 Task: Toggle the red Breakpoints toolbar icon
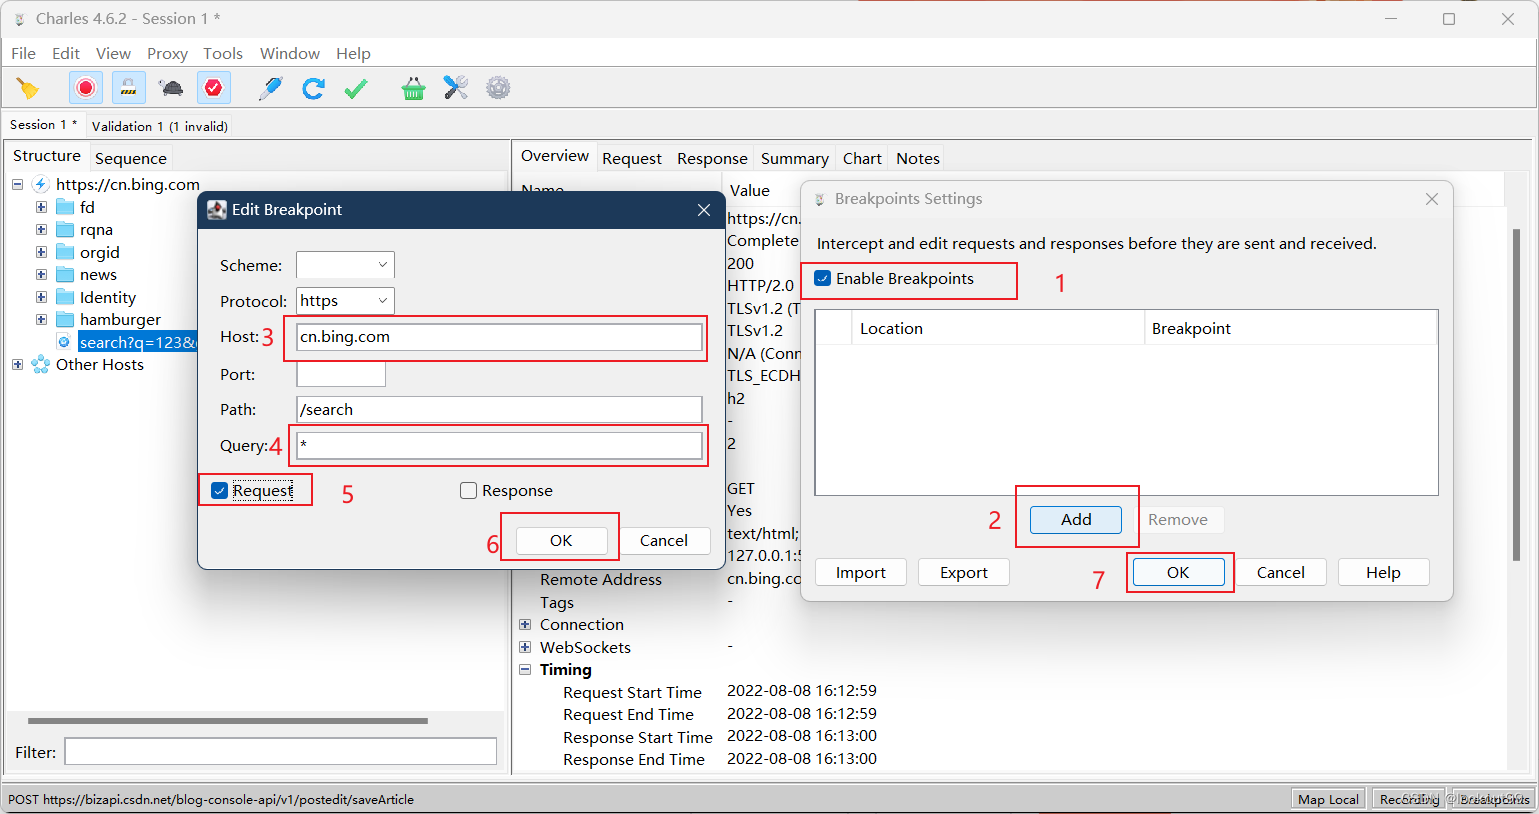pyautogui.click(x=214, y=88)
